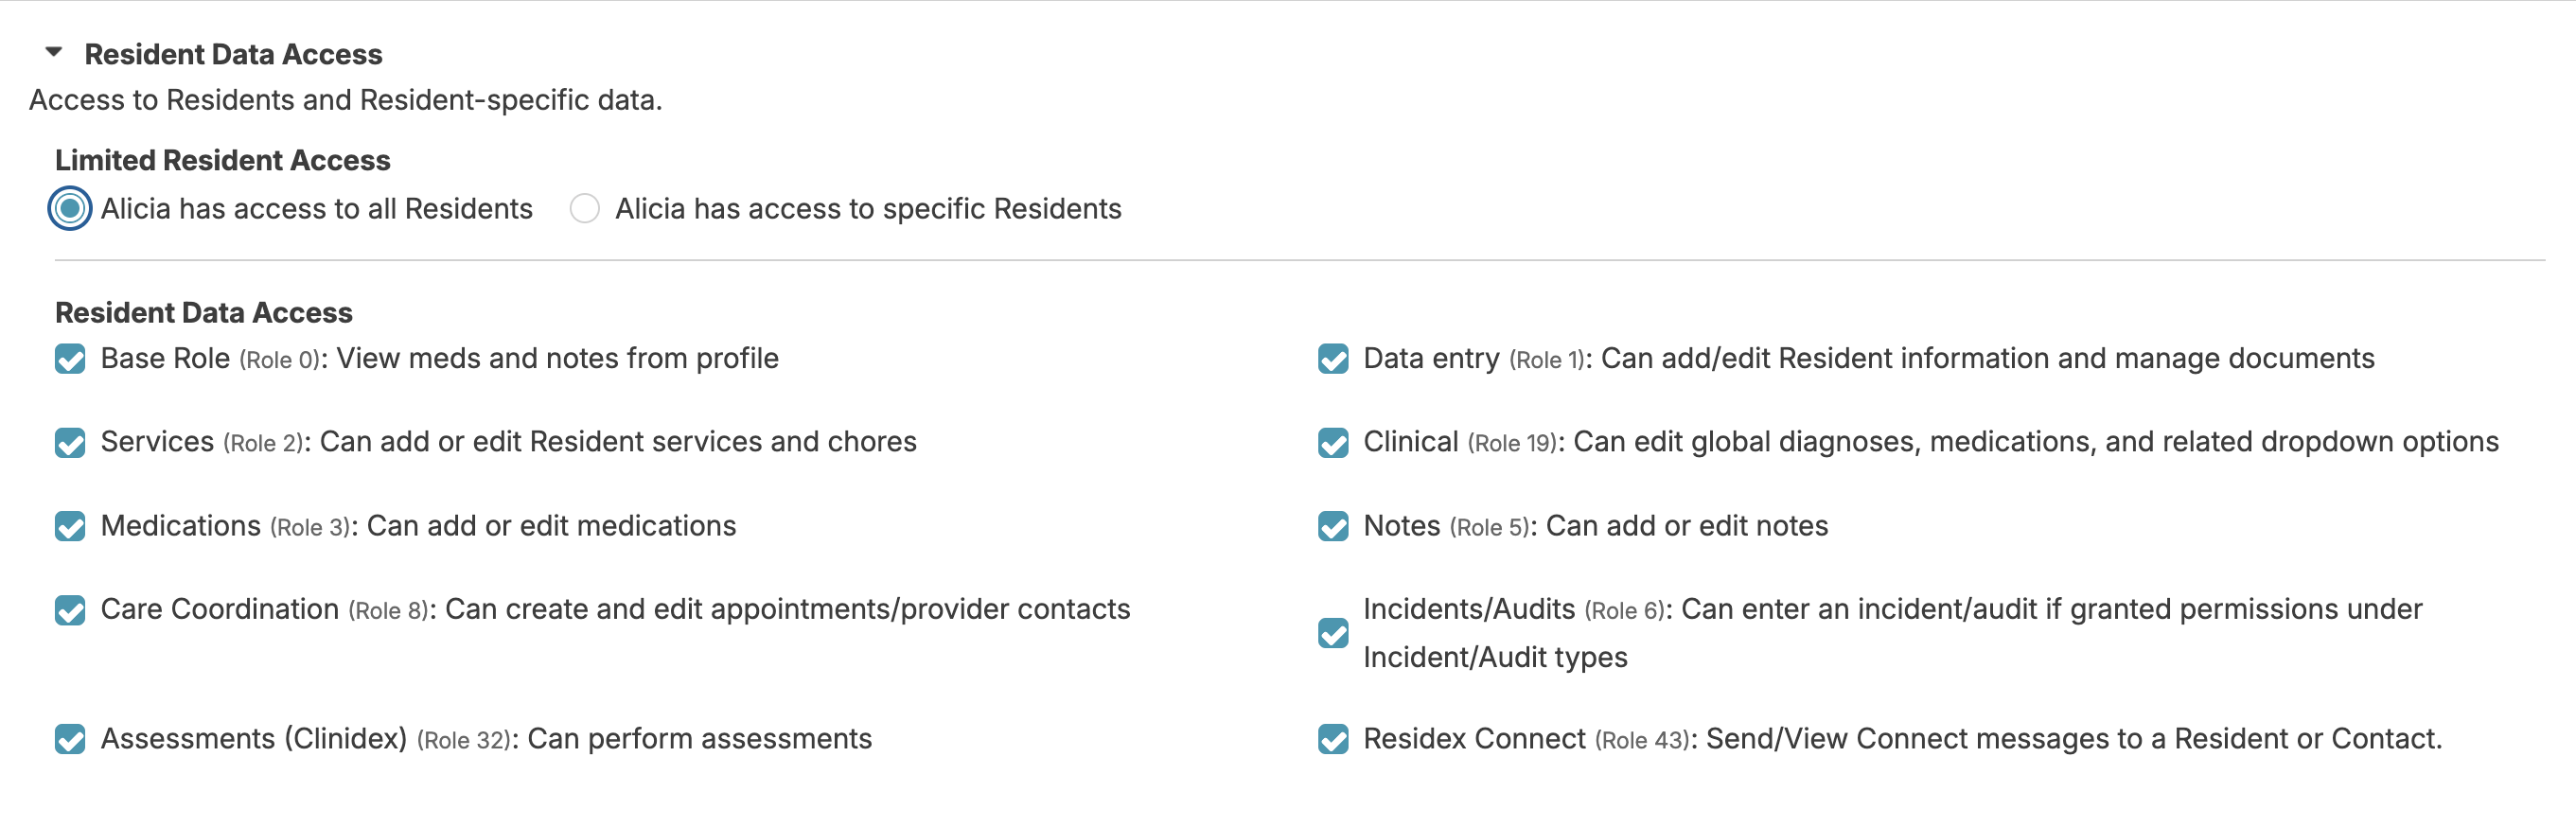Viewport: 2576px width, 827px height.
Task: Uncheck Assessments (Clinidex) Role 32 checkbox
Action: 70,739
